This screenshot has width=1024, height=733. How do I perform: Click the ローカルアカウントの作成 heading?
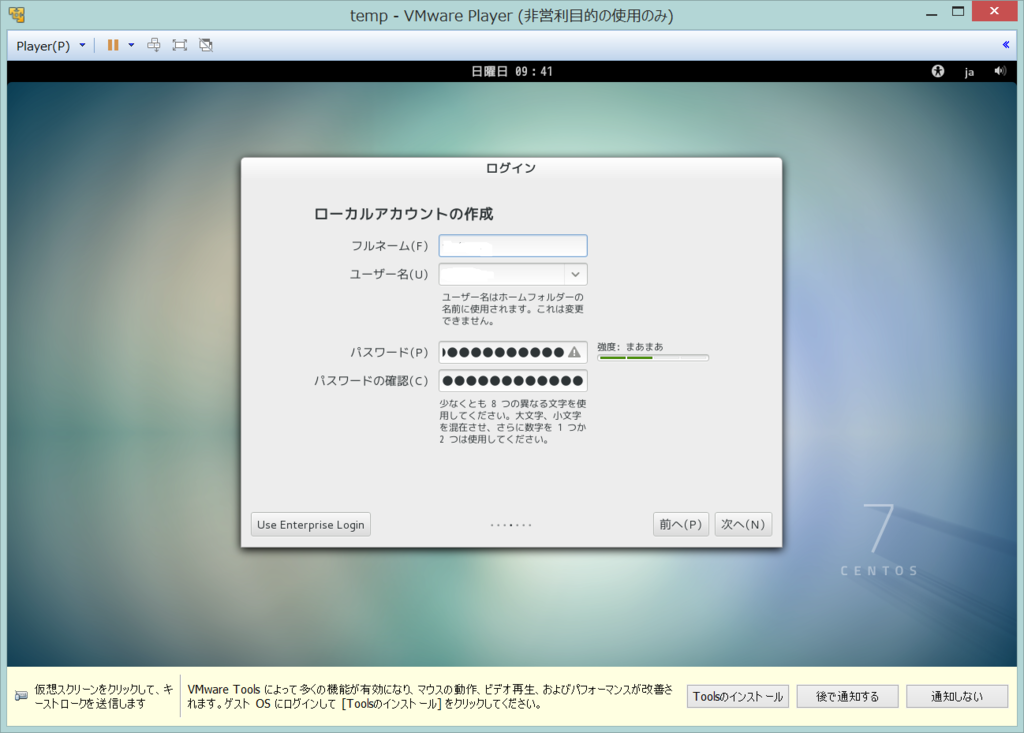tap(404, 214)
